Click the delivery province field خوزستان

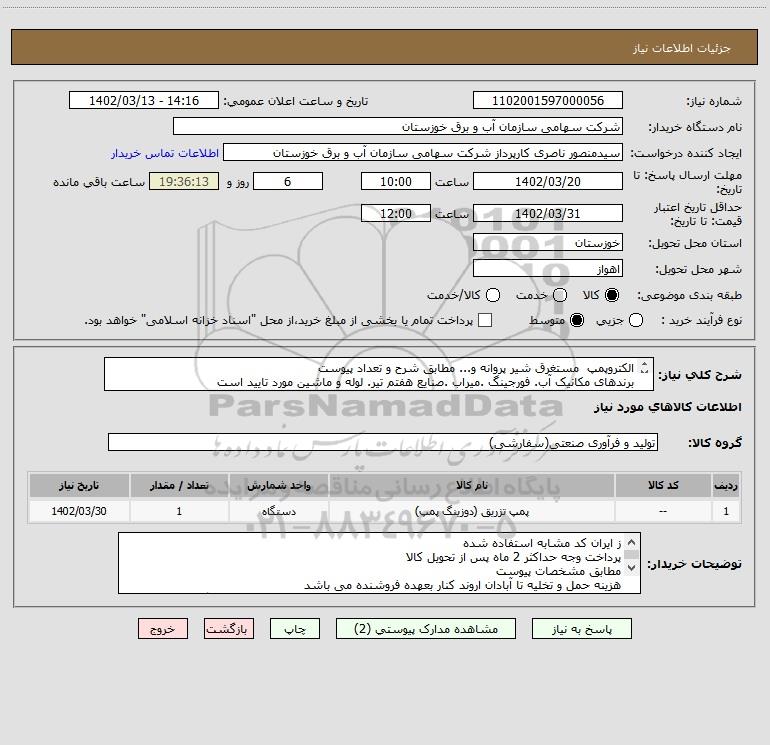(x=548, y=242)
